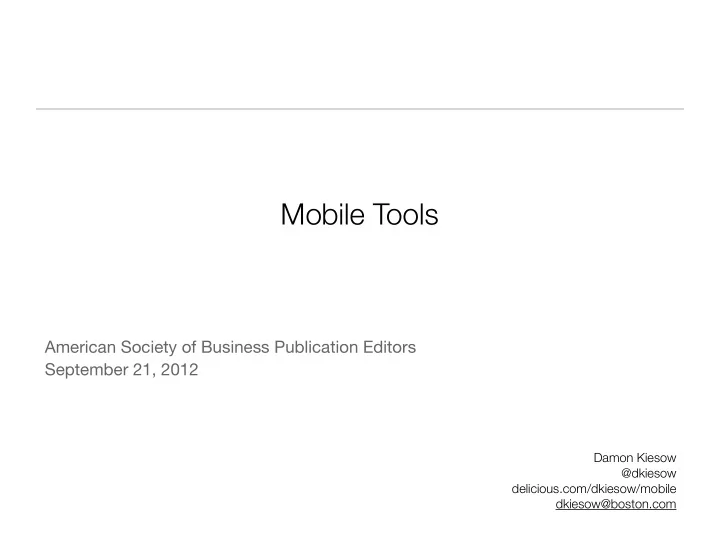Open the dkiesow@boston.com email link
The height and width of the screenshot is (540, 720).
(616, 504)
